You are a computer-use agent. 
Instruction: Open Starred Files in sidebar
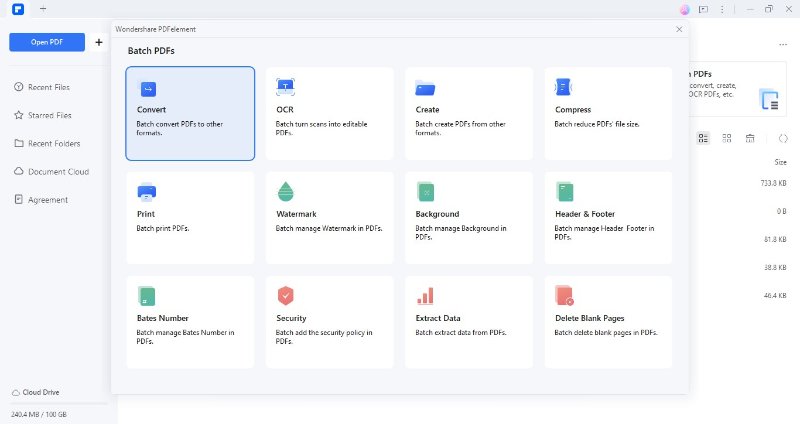[x=49, y=115]
